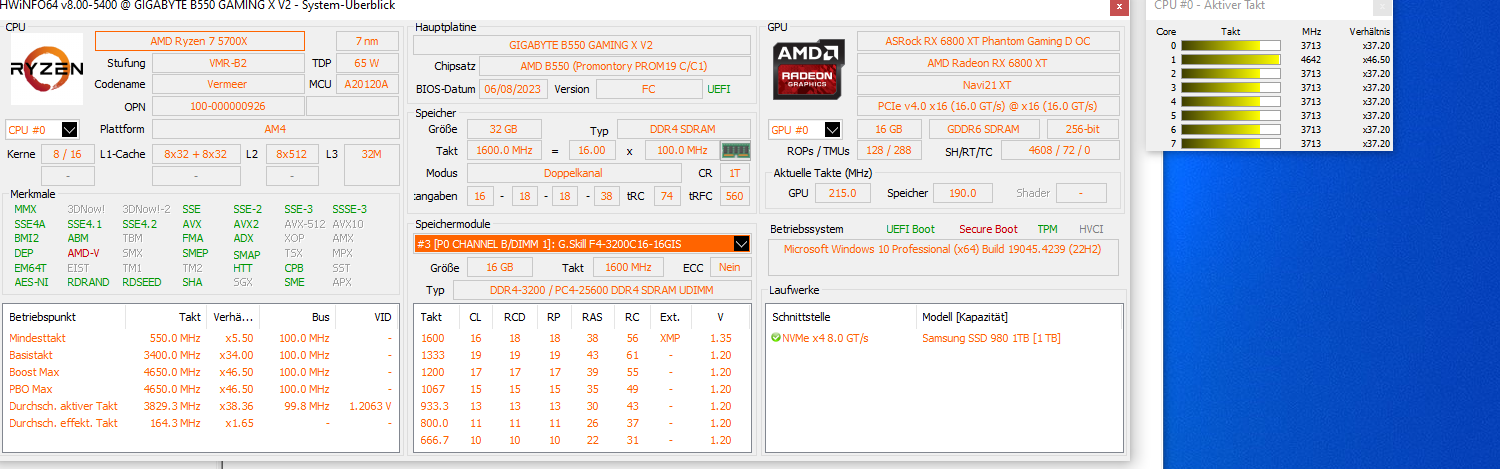Viewport: 1500px width, 469px height.
Task: Click the 100-000000926 OPN field
Action: tap(228, 106)
